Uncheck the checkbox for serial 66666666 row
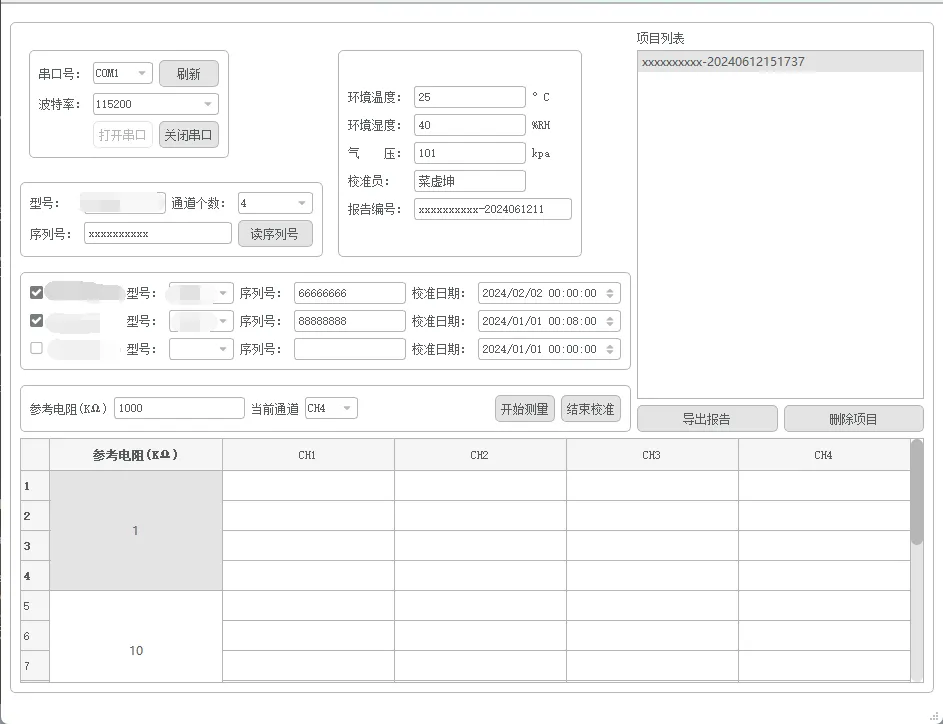Screen dimensions: 943x724 pos(37,292)
